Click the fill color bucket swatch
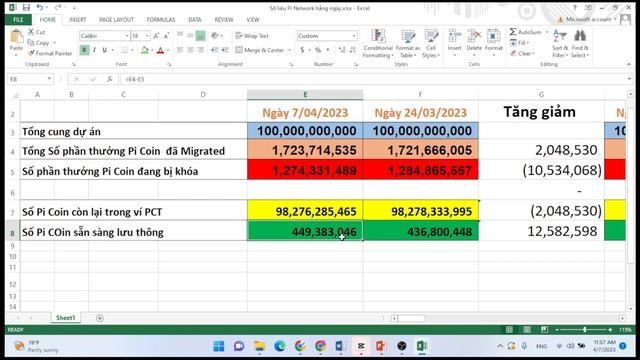Screen dimensions: 640x360 (x=145, y=50)
